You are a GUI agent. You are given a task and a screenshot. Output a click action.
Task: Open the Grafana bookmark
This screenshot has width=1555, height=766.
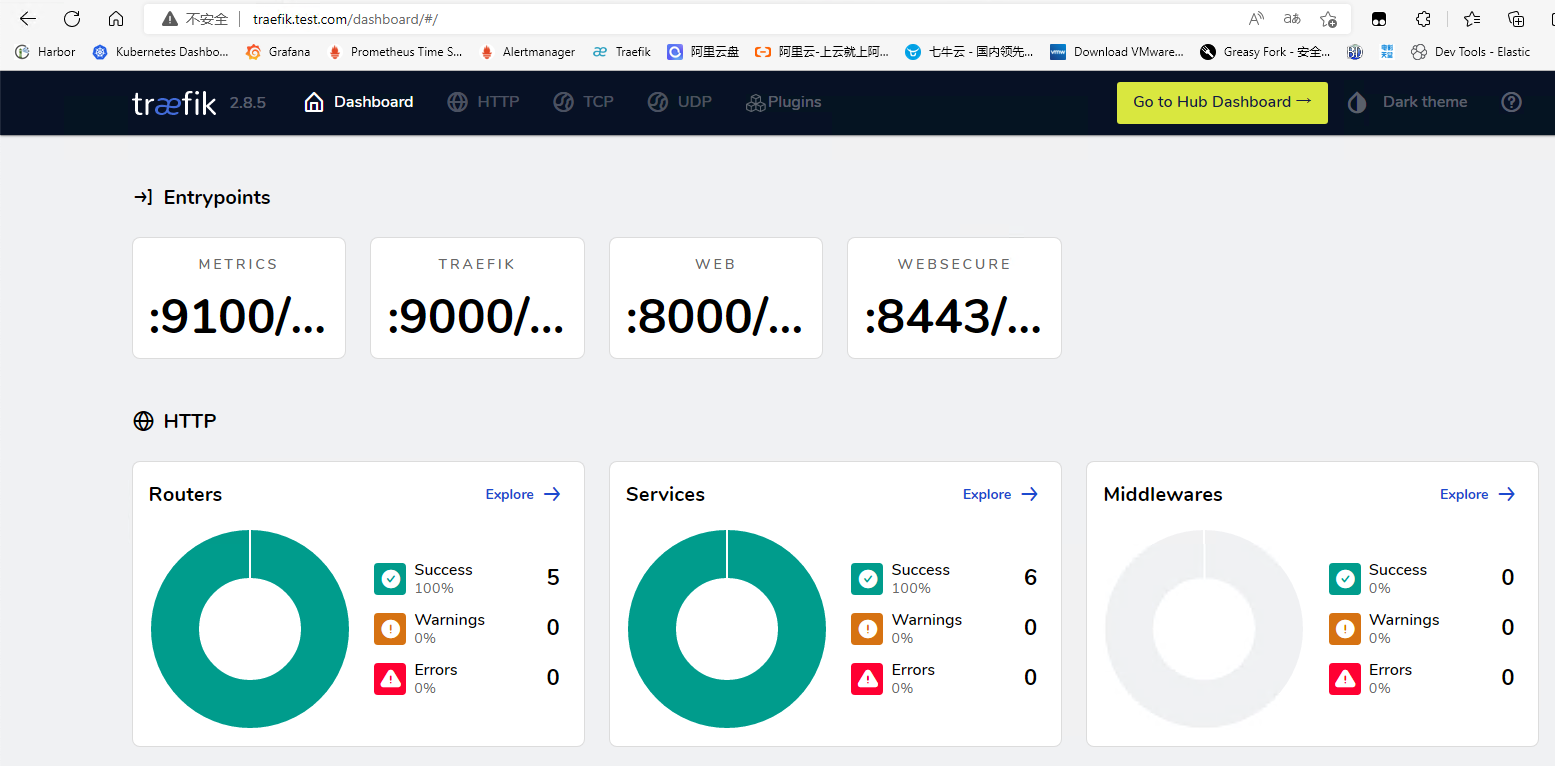[279, 52]
